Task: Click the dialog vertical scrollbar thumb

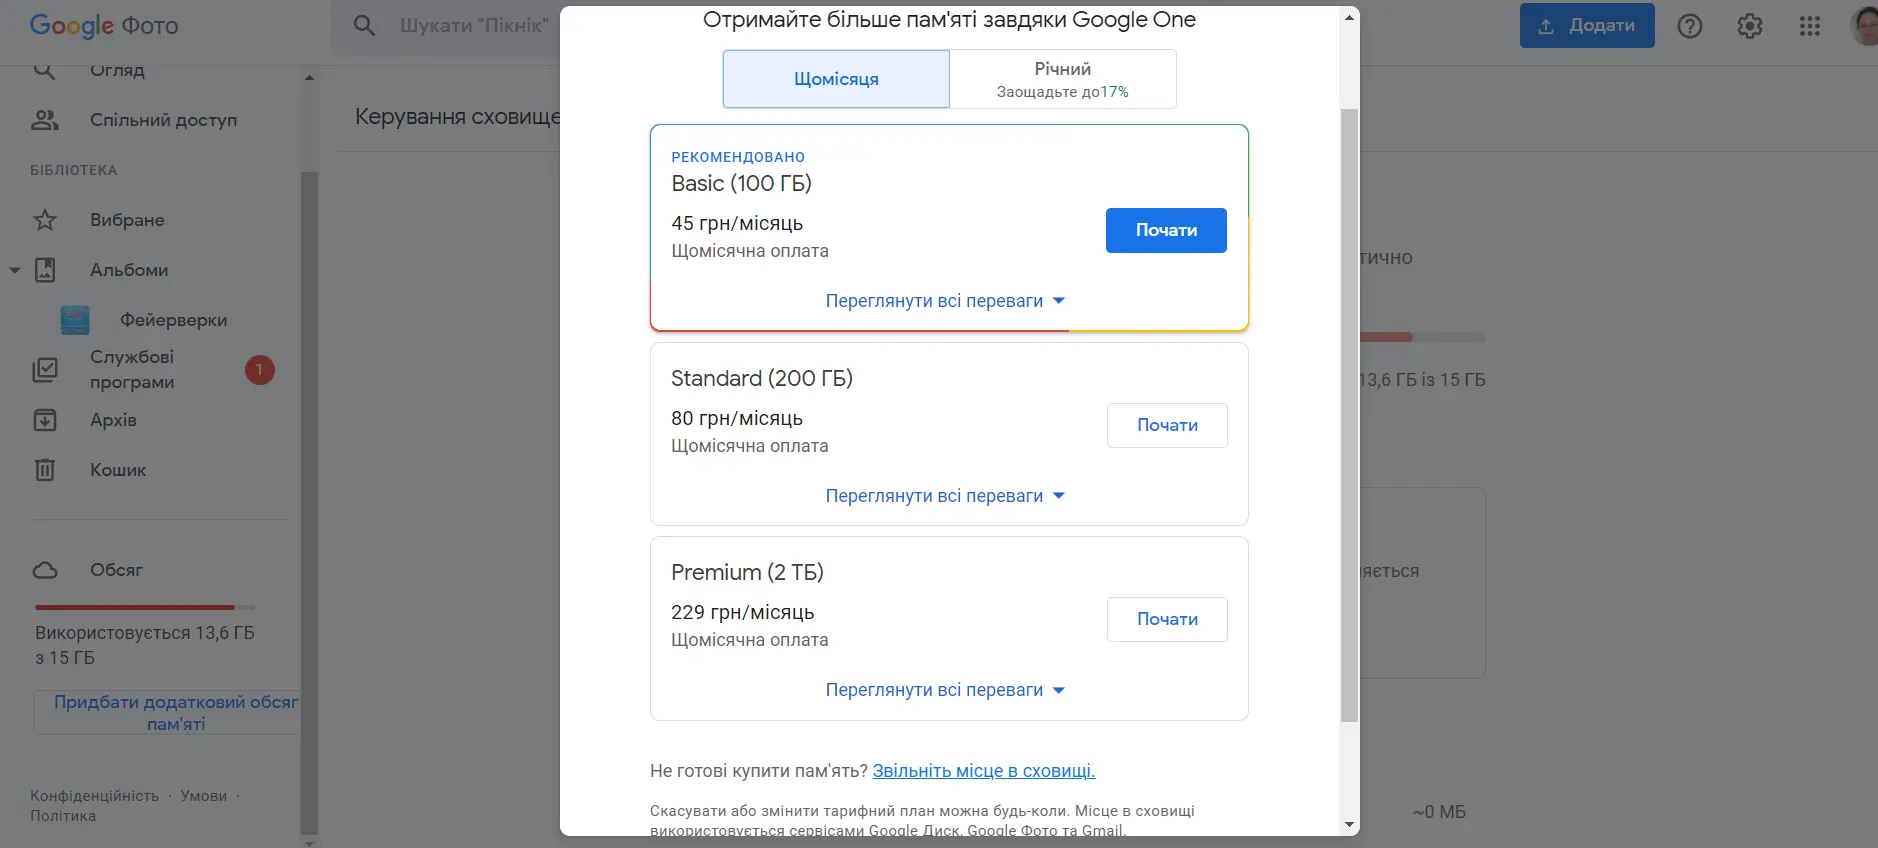Action: click(1350, 415)
